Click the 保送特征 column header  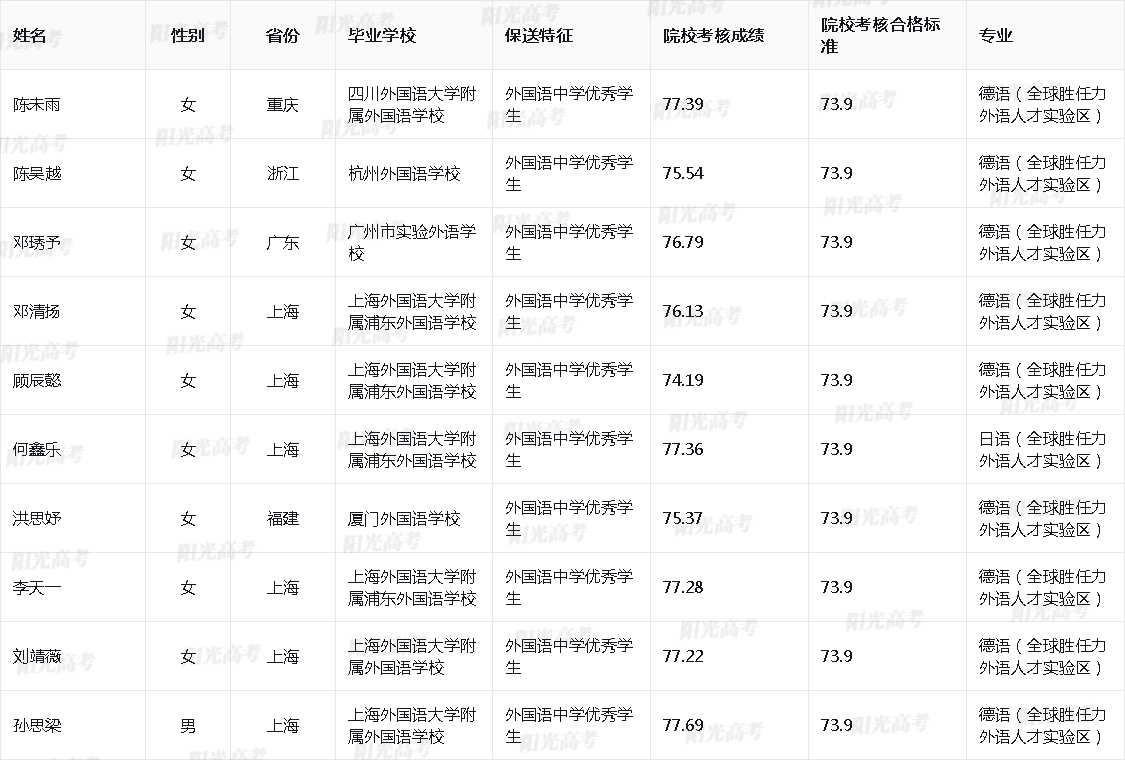(x=539, y=35)
